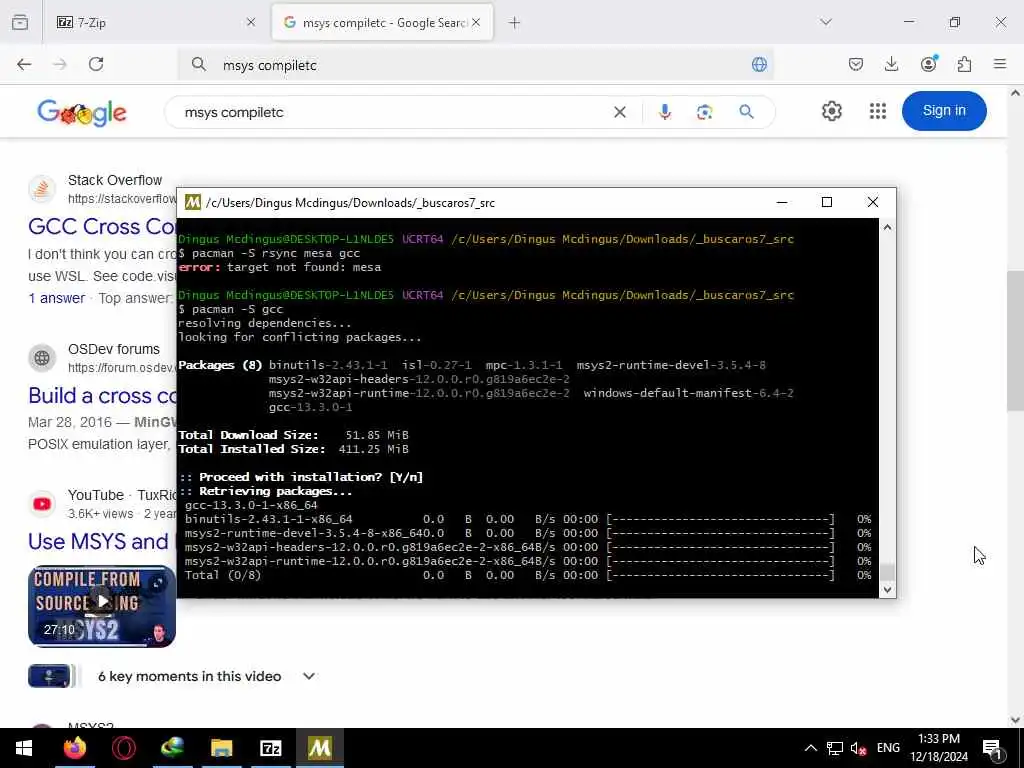Click the translate page icon in address bar
The height and width of the screenshot is (768, 1024).
click(x=759, y=64)
